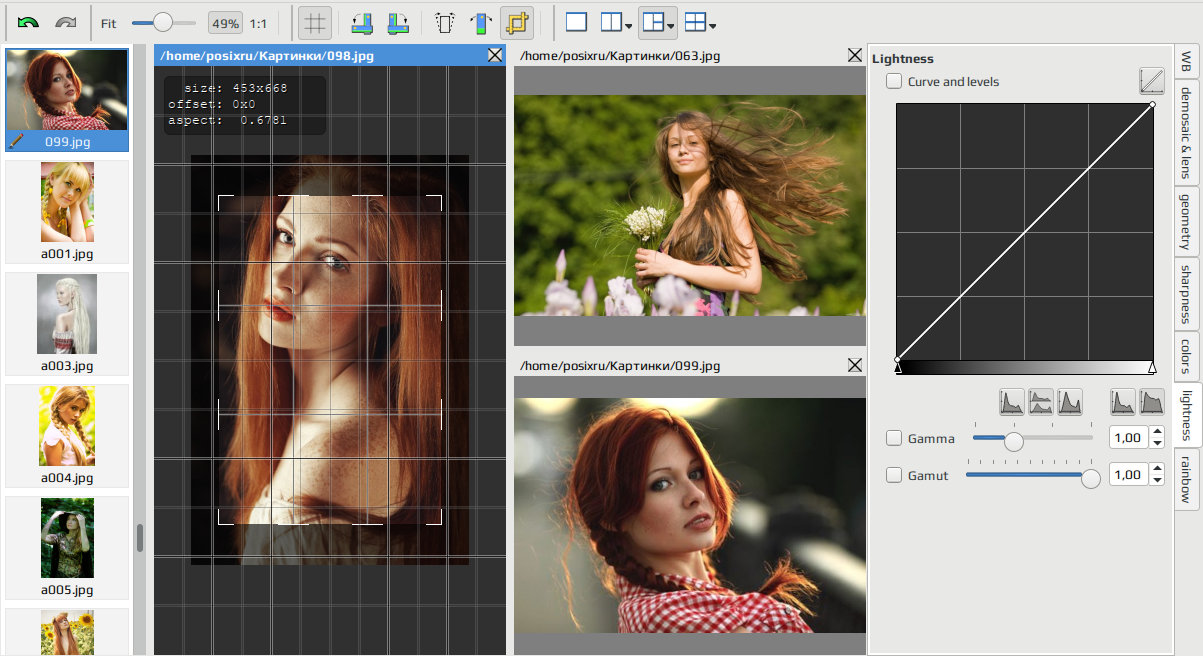Switch to the colors tab
The image size is (1203, 656).
point(1186,356)
